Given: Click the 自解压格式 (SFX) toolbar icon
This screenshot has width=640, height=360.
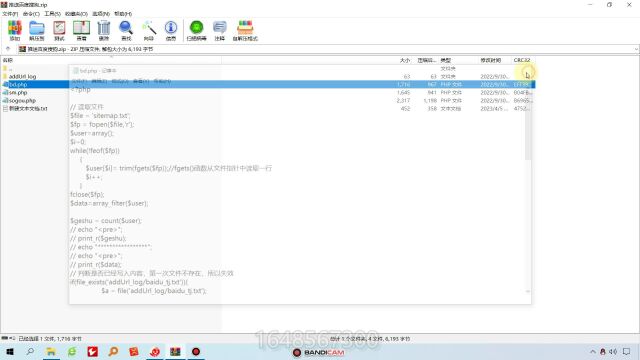Looking at the screenshot, I should [x=245, y=31].
